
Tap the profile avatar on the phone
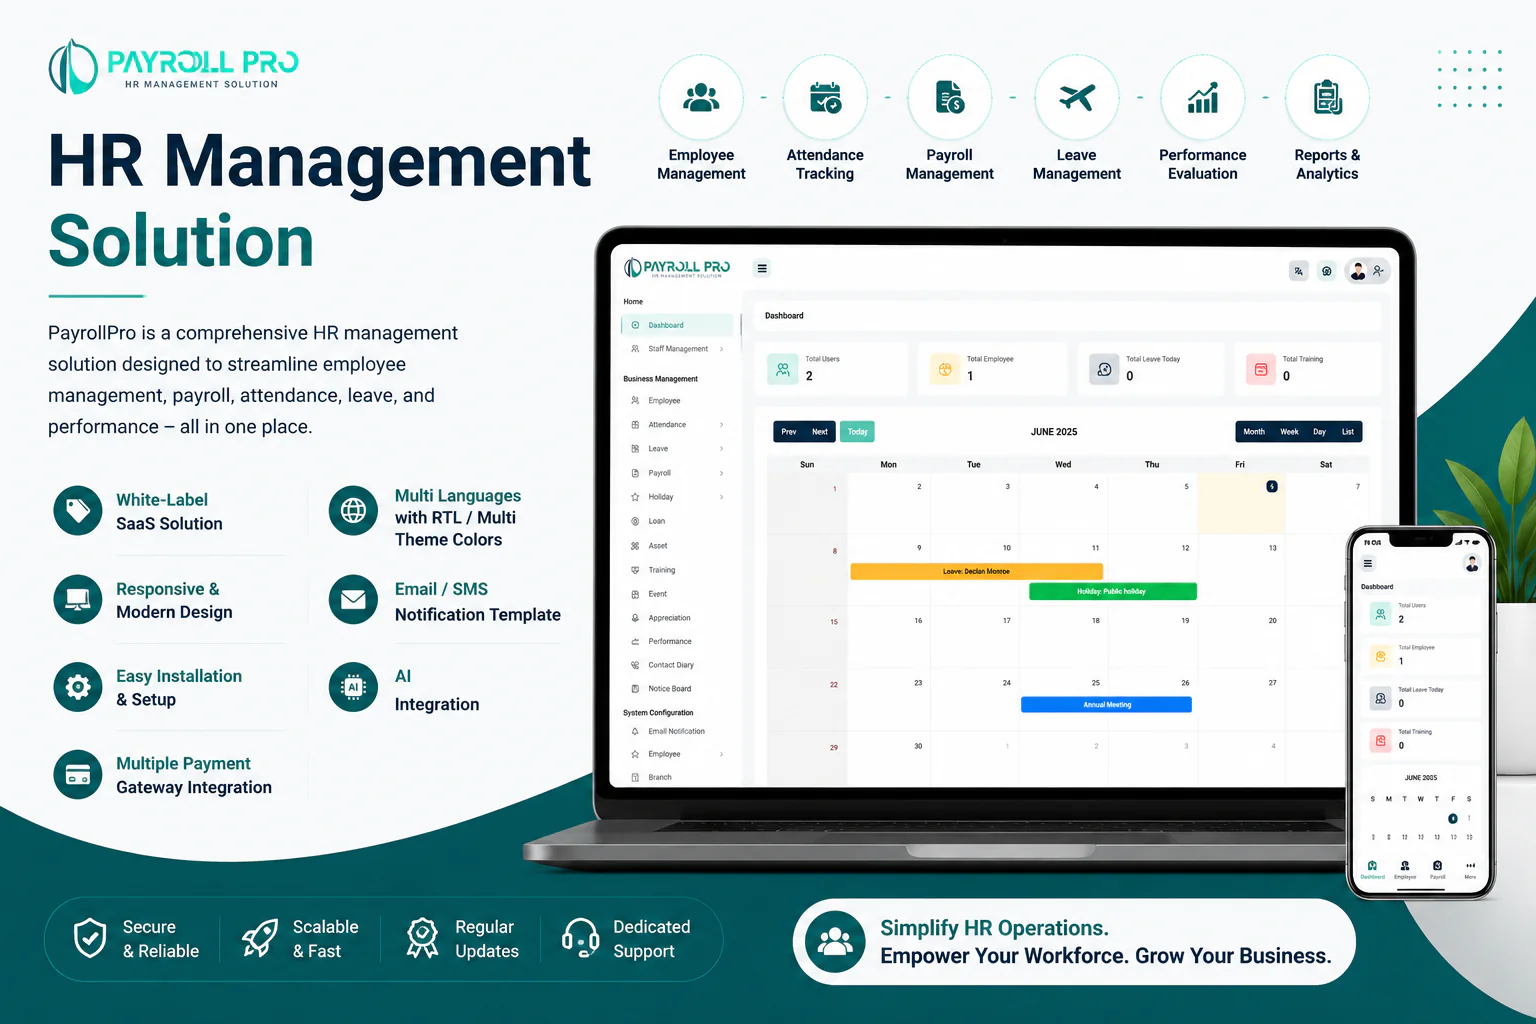pyautogui.click(x=1472, y=564)
